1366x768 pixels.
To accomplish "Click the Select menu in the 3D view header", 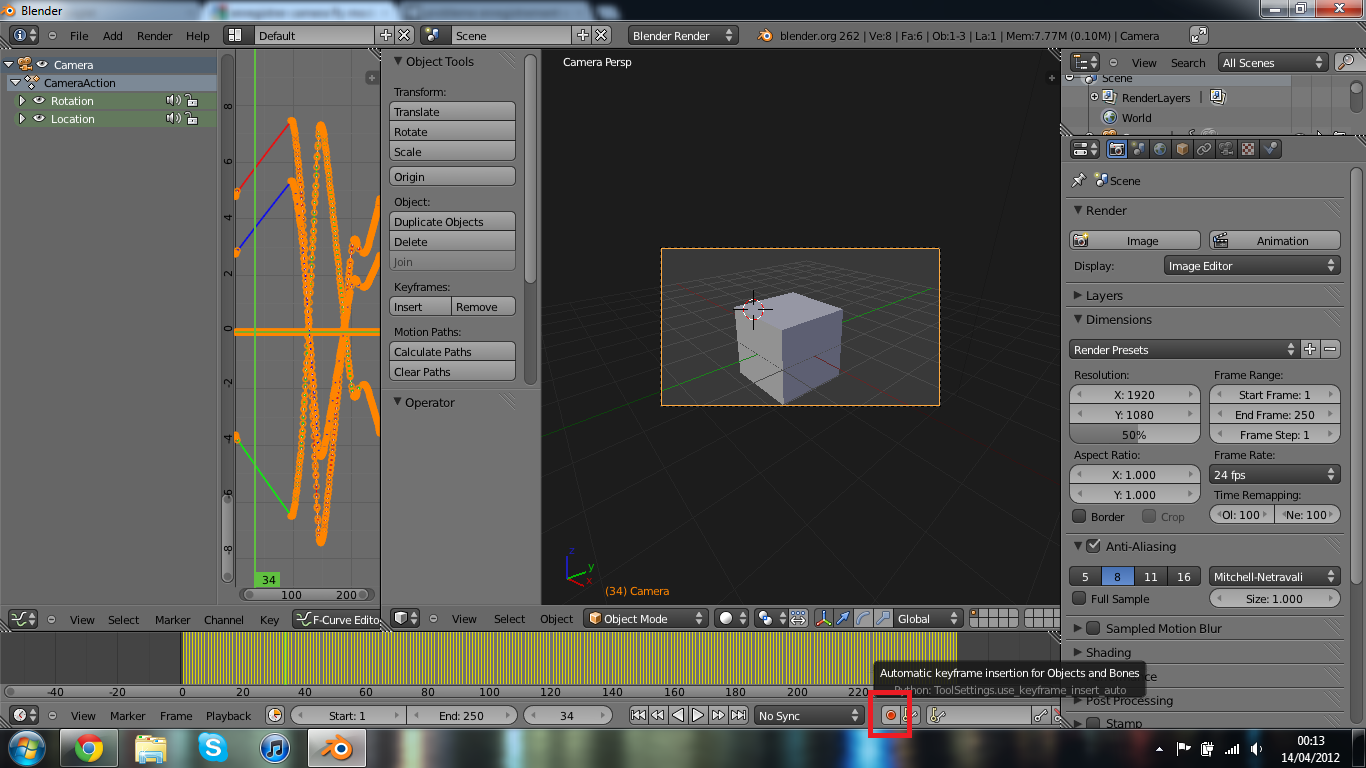I will (x=509, y=619).
